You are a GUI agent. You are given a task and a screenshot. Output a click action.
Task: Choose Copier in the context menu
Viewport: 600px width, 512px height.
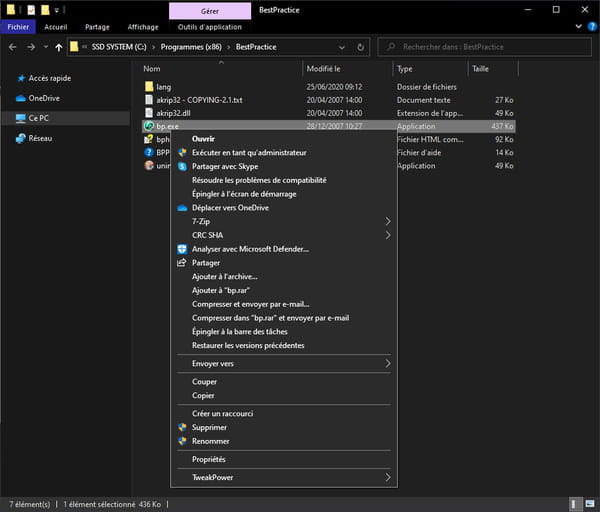(284, 396)
